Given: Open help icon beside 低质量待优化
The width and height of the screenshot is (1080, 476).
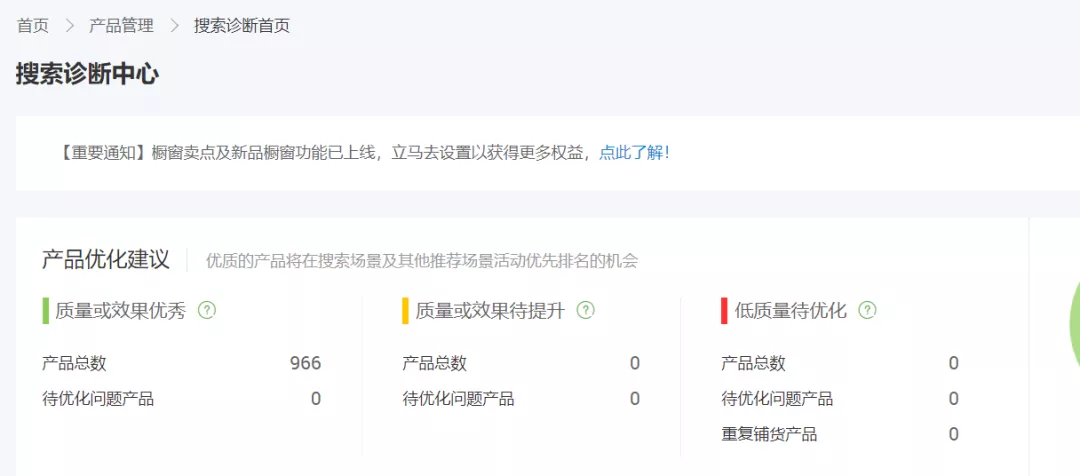Looking at the screenshot, I should click(867, 310).
